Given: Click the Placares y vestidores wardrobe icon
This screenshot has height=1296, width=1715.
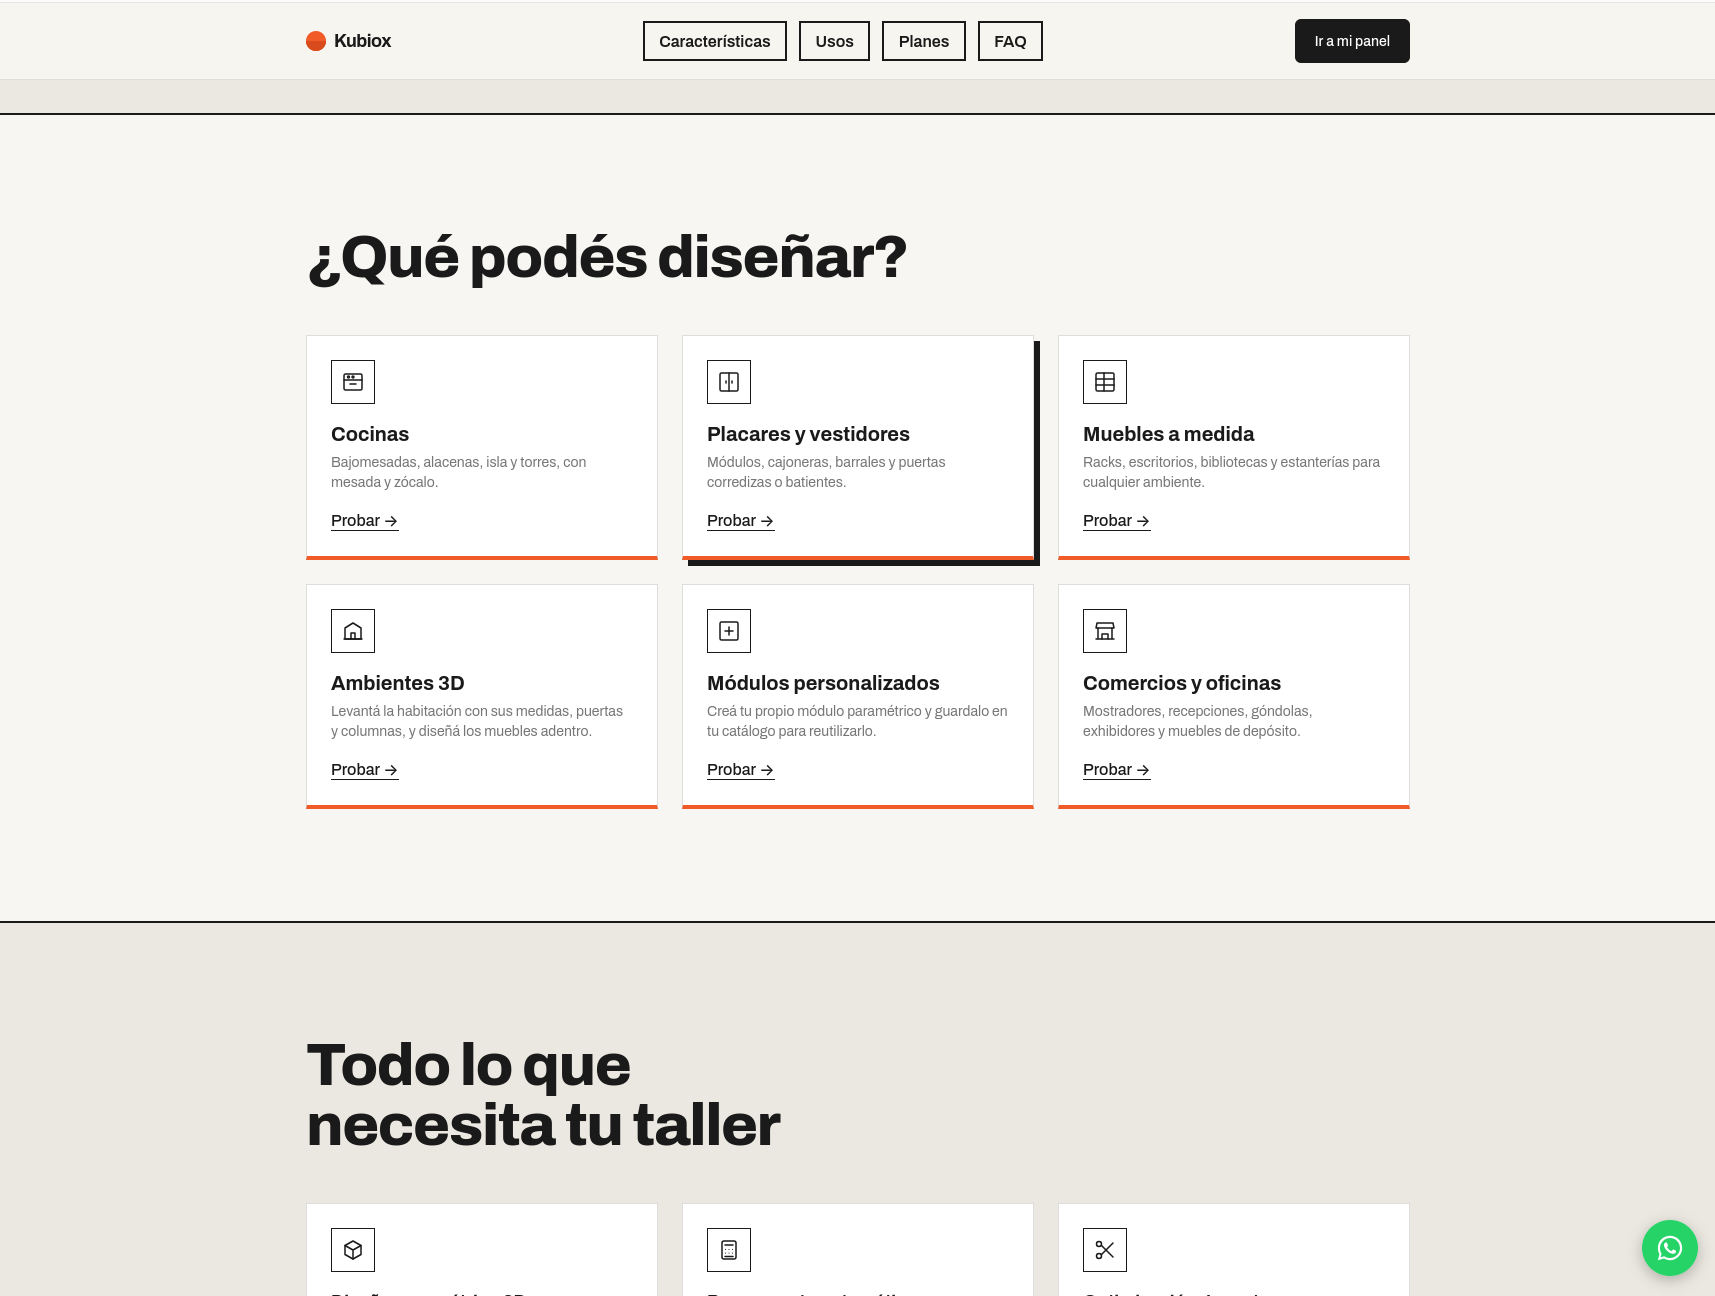Looking at the screenshot, I should coord(729,382).
